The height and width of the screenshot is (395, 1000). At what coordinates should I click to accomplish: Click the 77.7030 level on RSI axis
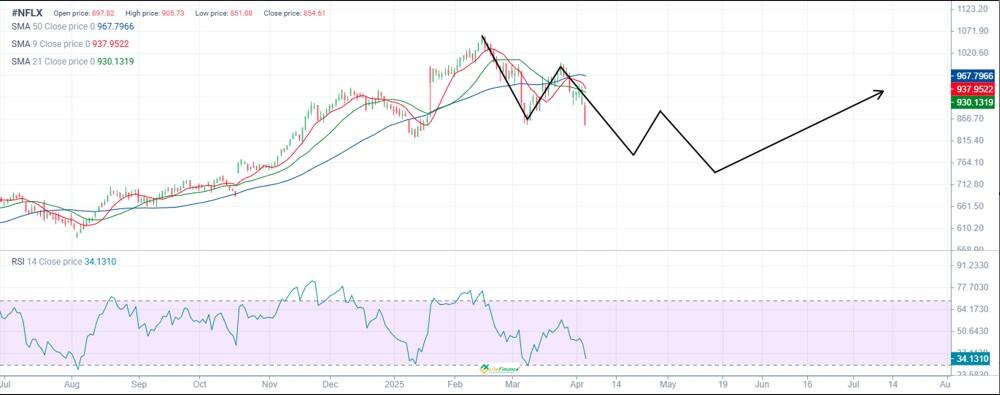tap(972, 288)
